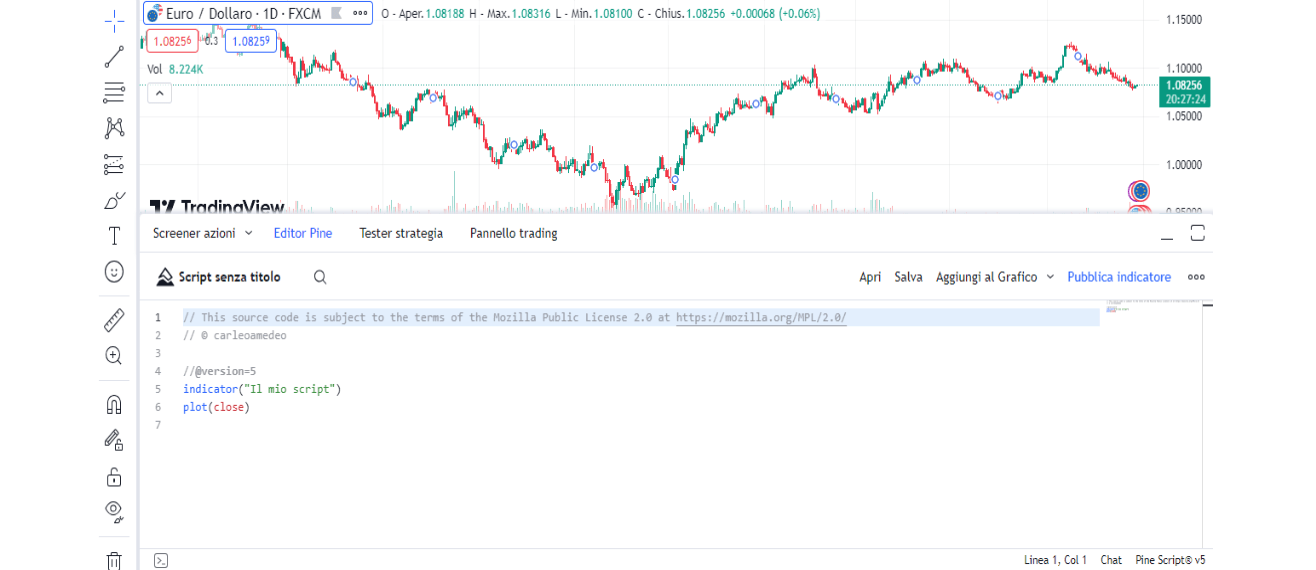Expand the Screener azioni dropdown
1316x570 pixels.
tap(249, 233)
